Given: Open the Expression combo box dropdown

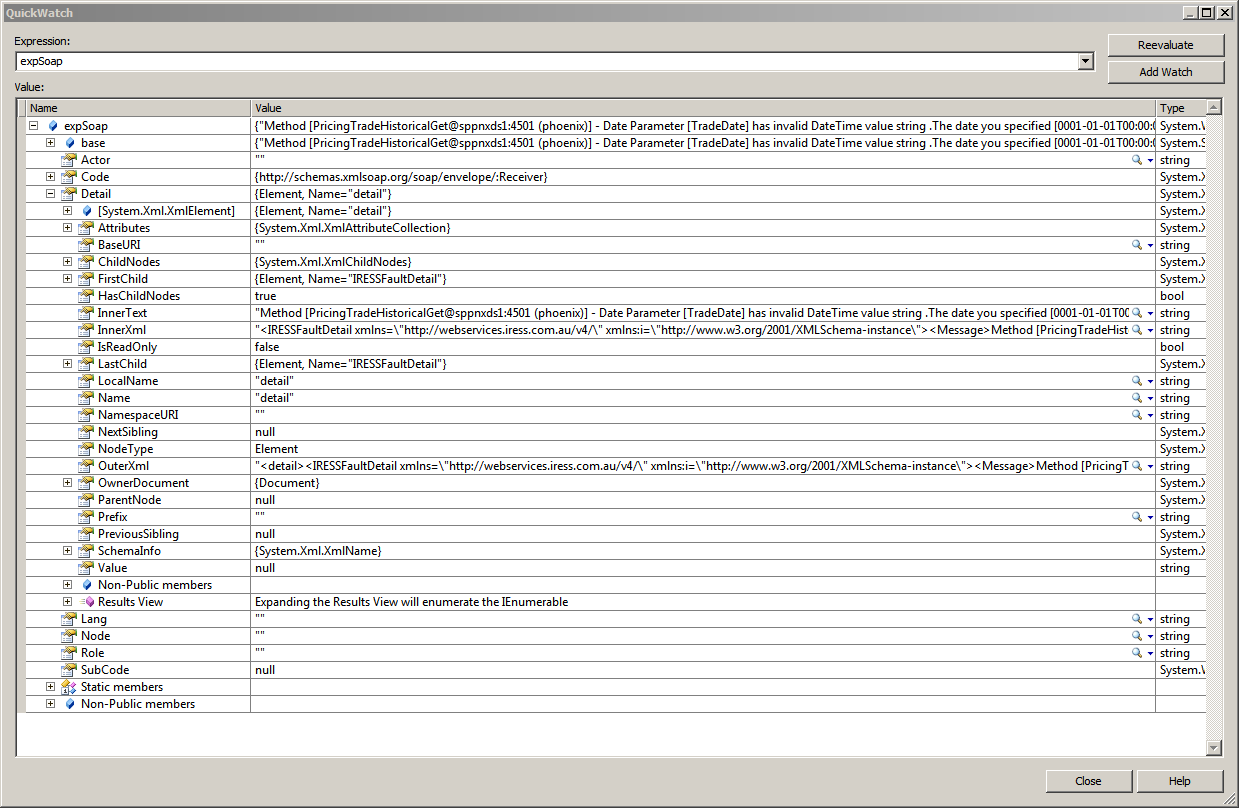Looking at the screenshot, I should coord(1086,61).
